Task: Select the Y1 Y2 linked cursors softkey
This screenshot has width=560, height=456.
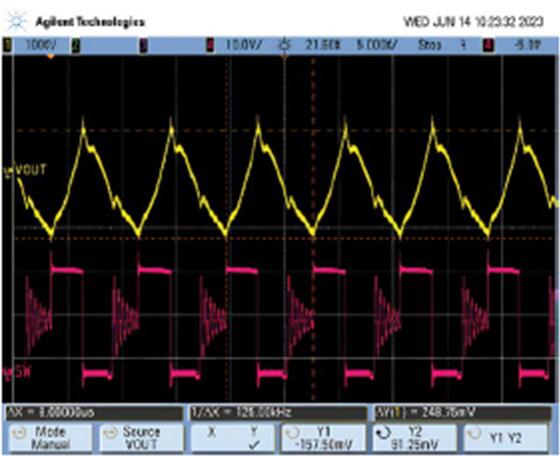Action: [x=506, y=437]
